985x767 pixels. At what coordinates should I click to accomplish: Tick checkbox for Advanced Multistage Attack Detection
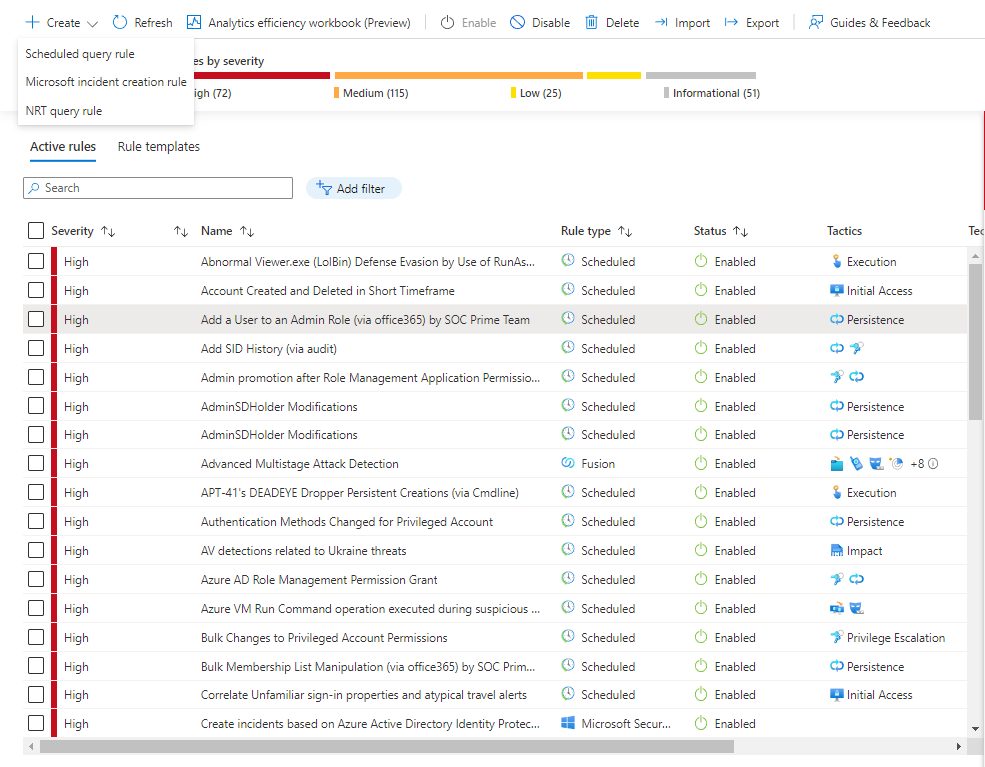tap(36, 463)
